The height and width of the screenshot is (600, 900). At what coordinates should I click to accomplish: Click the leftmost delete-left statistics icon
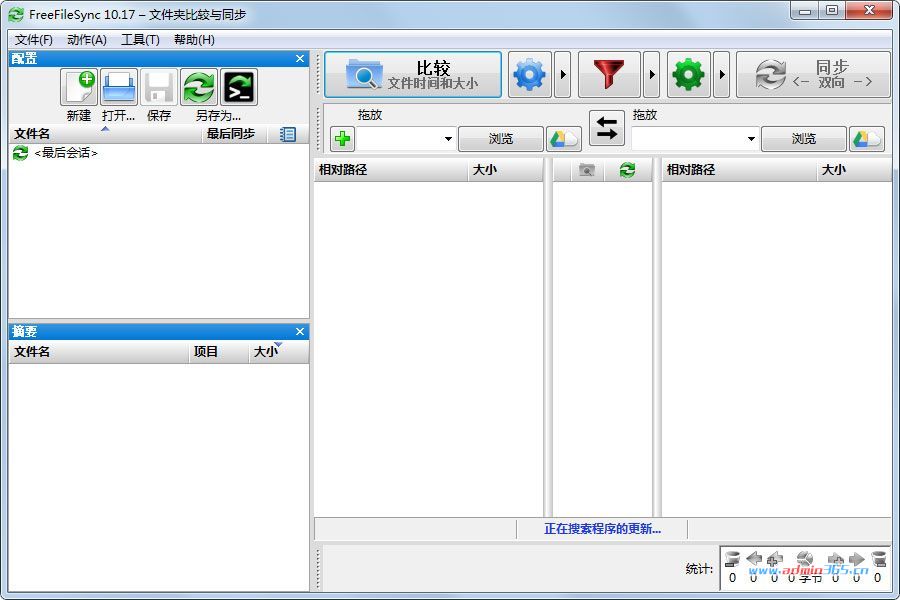(732, 558)
